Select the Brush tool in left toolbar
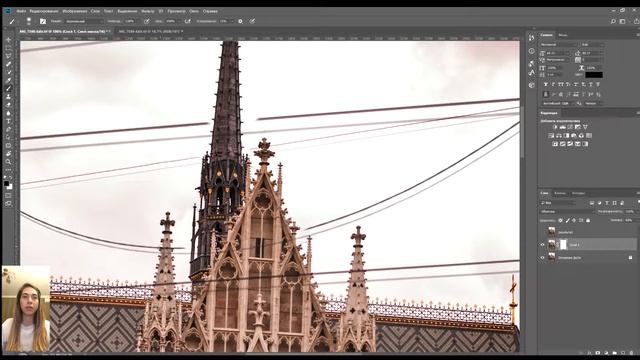640x360 pixels. (x=8, y=89)
